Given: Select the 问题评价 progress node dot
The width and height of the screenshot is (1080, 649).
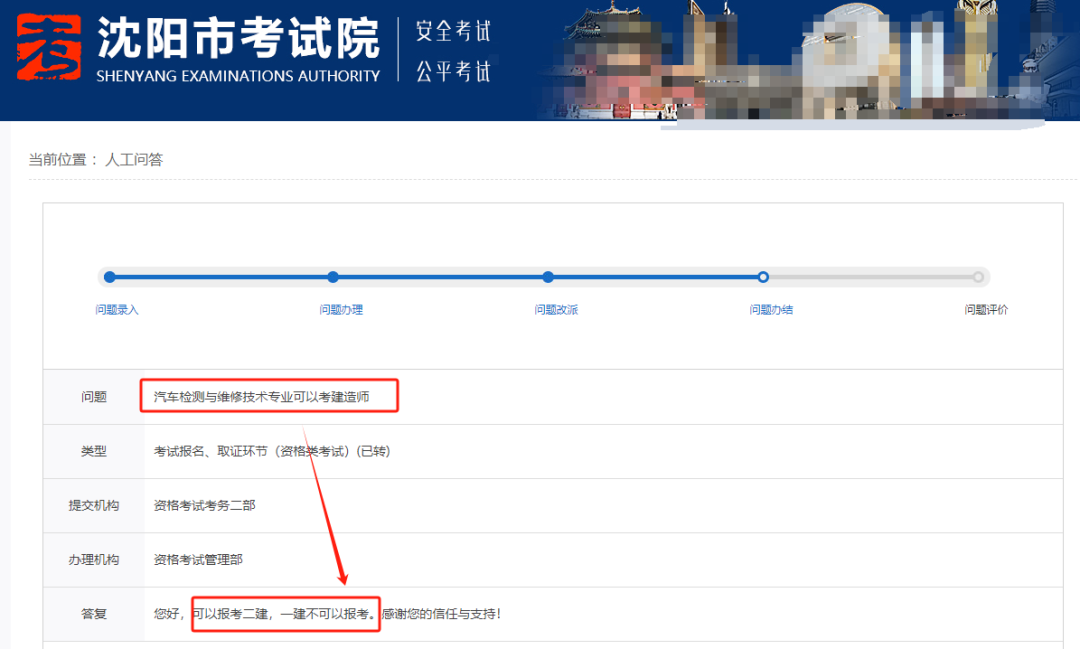Looking at the screenshot, I should coord(977,277).
